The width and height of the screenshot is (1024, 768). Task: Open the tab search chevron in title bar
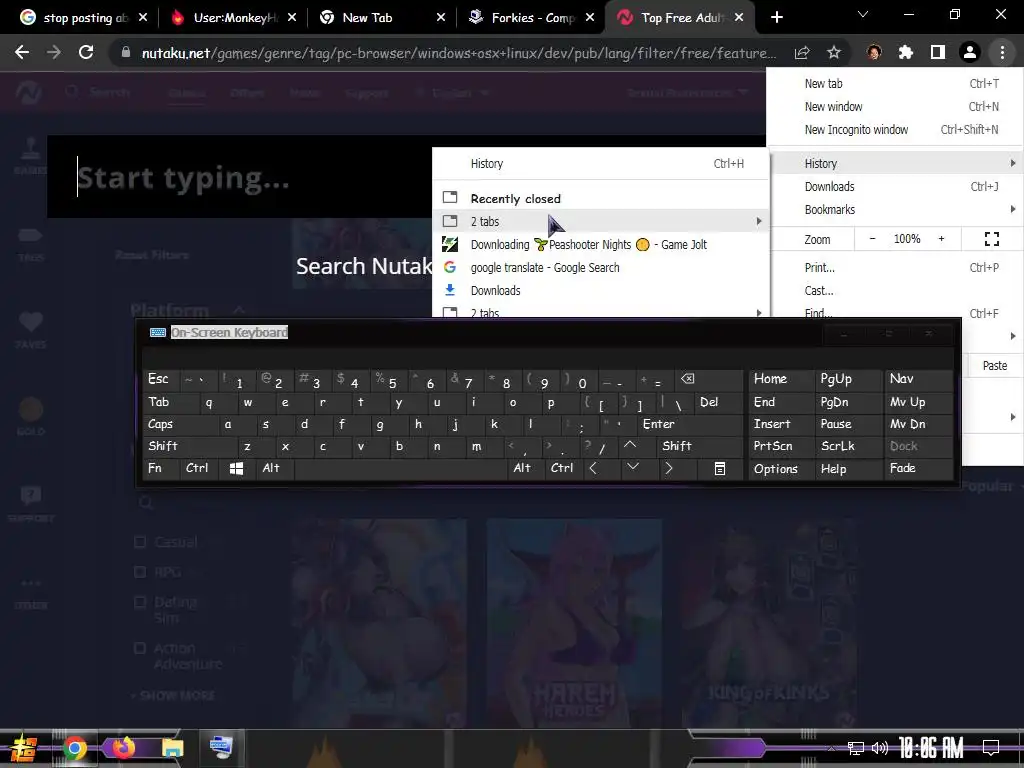pyautogui.click(x=863, y=14)
